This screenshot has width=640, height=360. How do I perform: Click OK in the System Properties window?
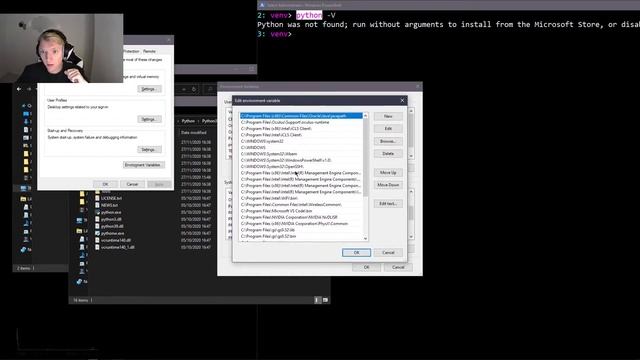coord(105,184)
